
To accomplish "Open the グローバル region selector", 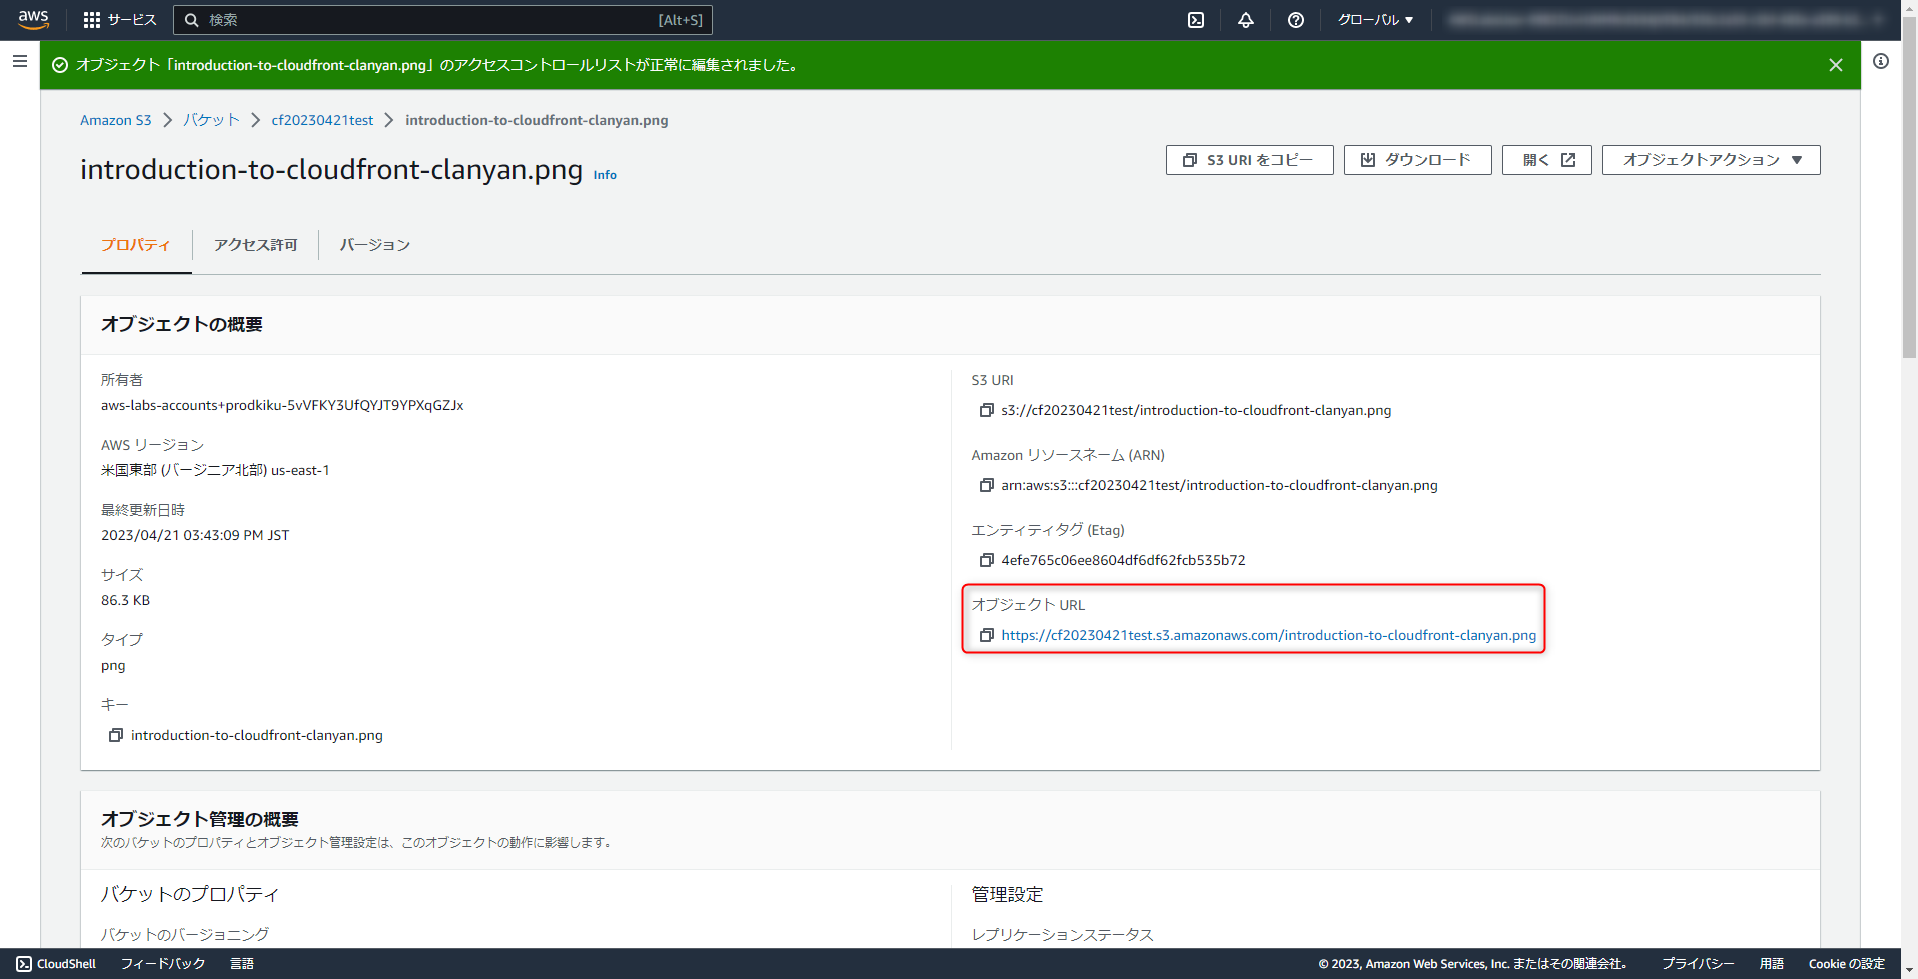I will pos(1374,19).
